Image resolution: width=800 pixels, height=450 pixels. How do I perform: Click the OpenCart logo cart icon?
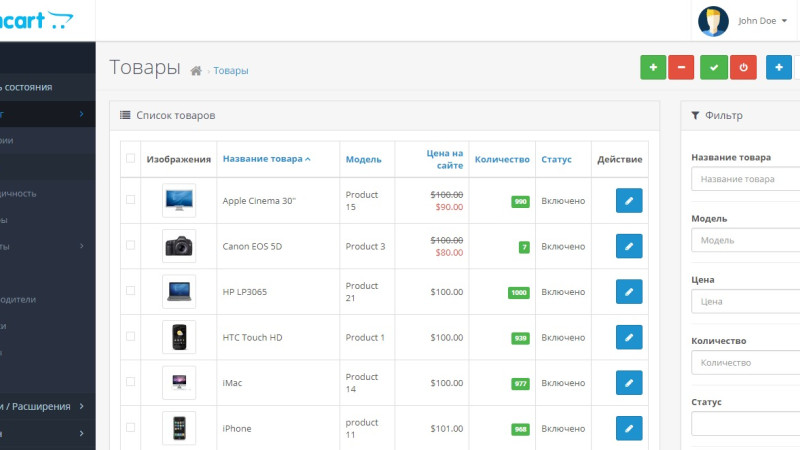point(60,20)
